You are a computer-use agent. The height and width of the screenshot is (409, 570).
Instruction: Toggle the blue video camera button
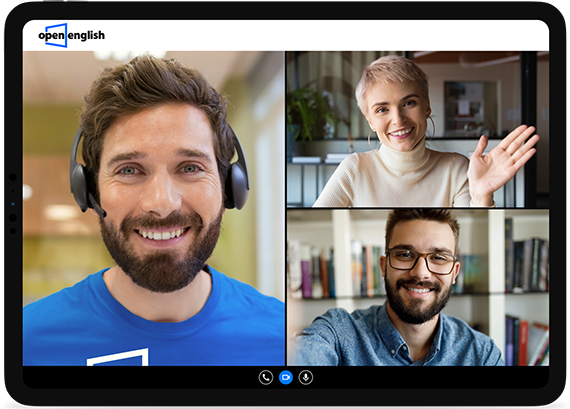pyautogui.click(x=286, y=377)
